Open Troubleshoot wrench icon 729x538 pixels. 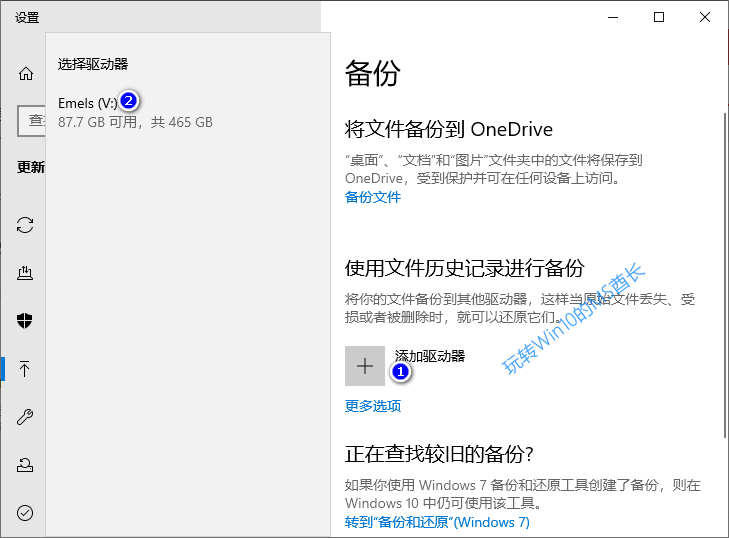point(25,417)
